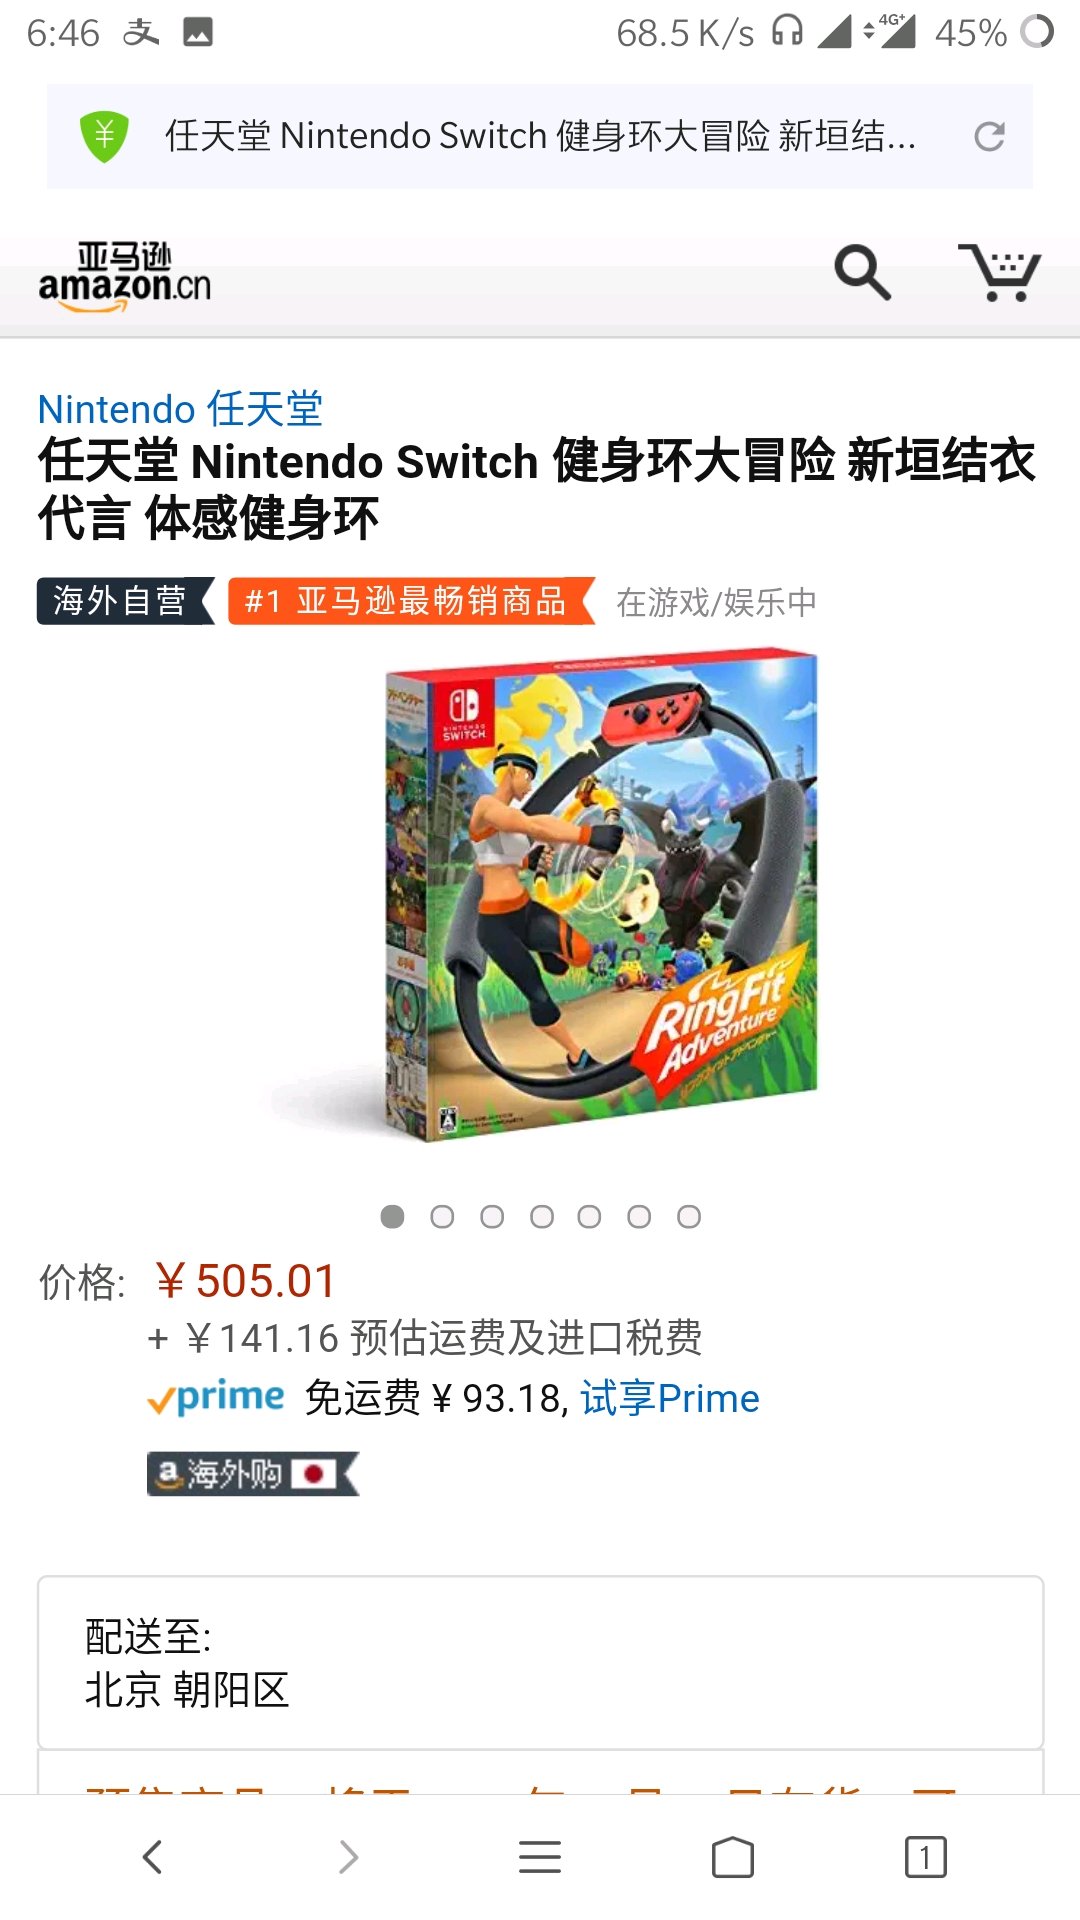Expand the 配送至 北京 朝阳区 selector
Image resolution: width=1080 pixels, height=1920 pixels.
point(540,1663)
